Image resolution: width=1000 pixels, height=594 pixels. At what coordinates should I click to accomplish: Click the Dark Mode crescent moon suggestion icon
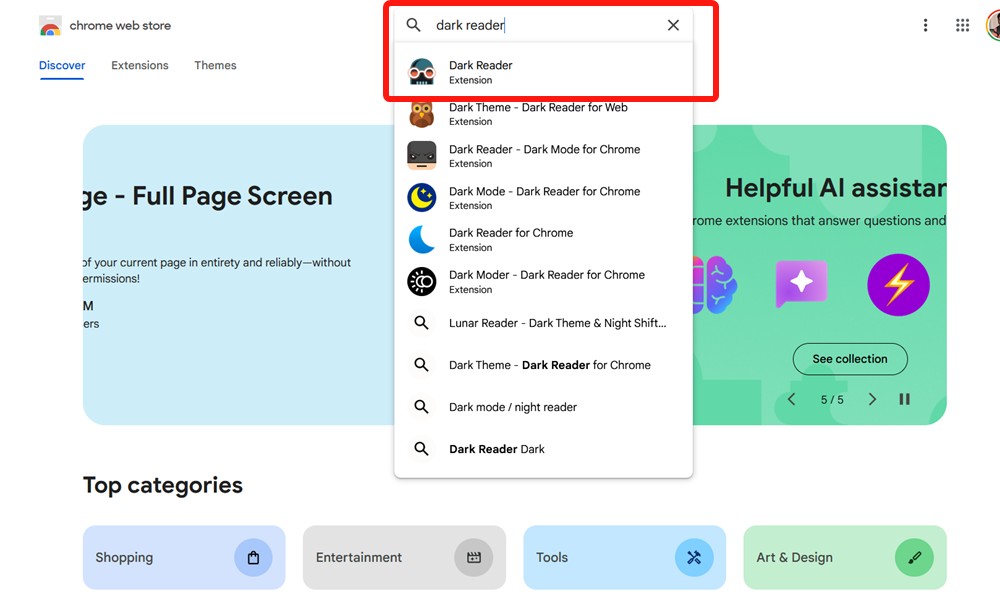pyautogui.click(x=421, y=197)
